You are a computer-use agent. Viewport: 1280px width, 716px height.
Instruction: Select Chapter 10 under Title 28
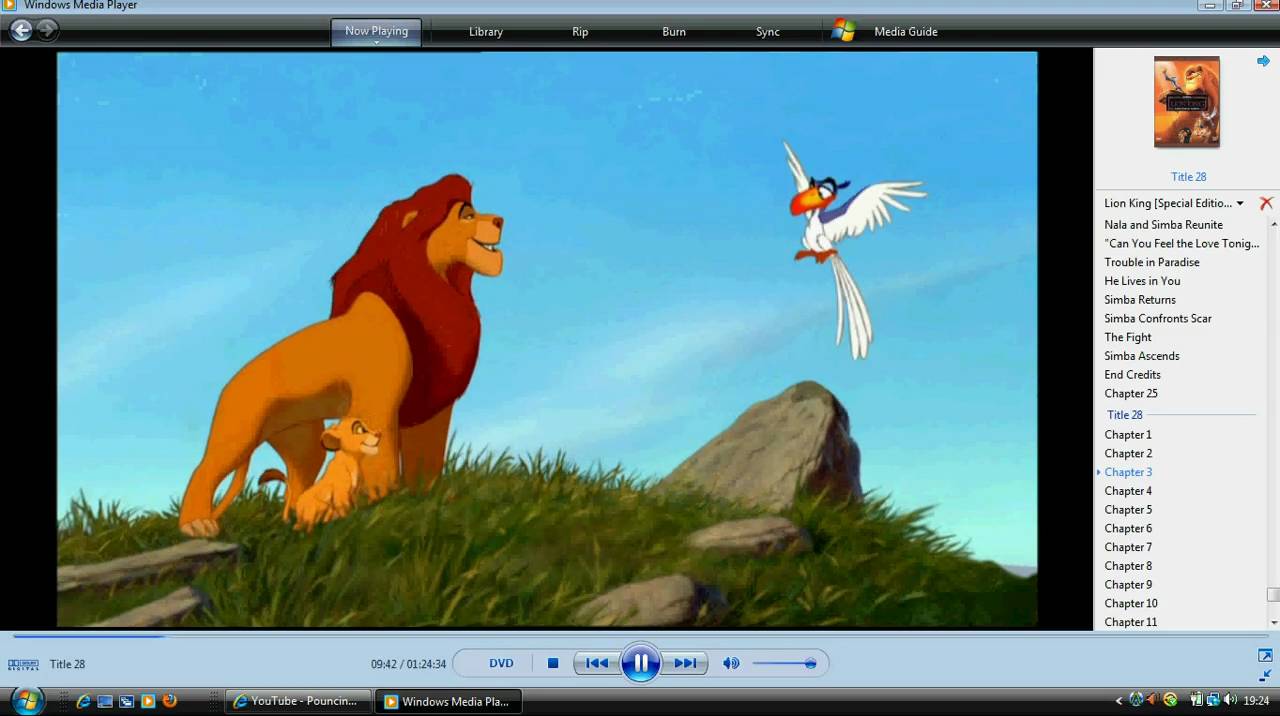(1131, 604)
